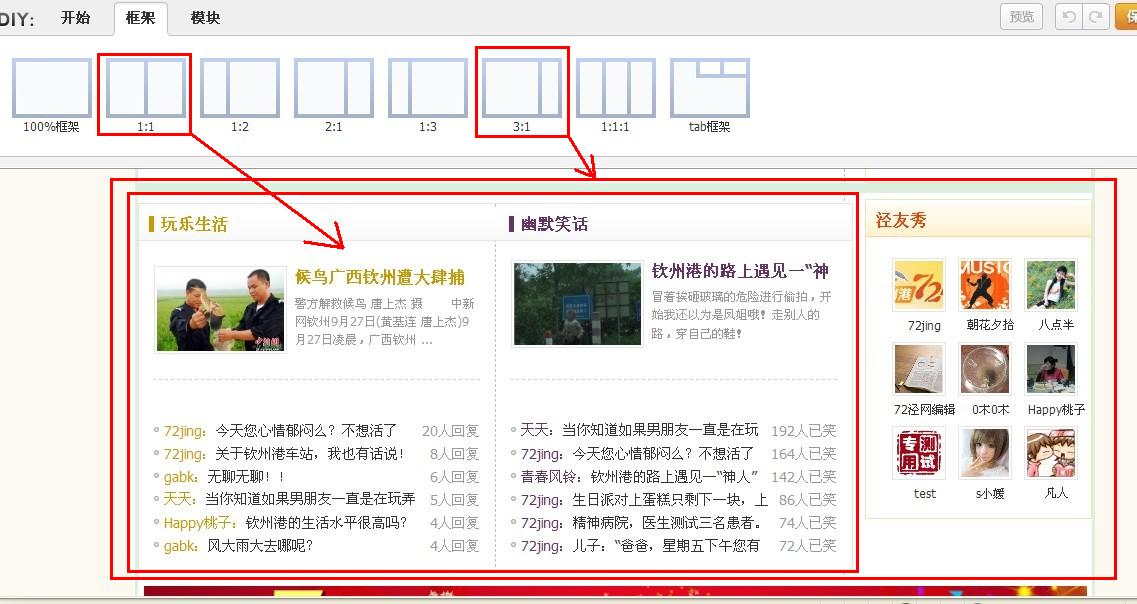
Task: Open headline 钦州港的路上遇见一"神
Action: coord(740,271)
